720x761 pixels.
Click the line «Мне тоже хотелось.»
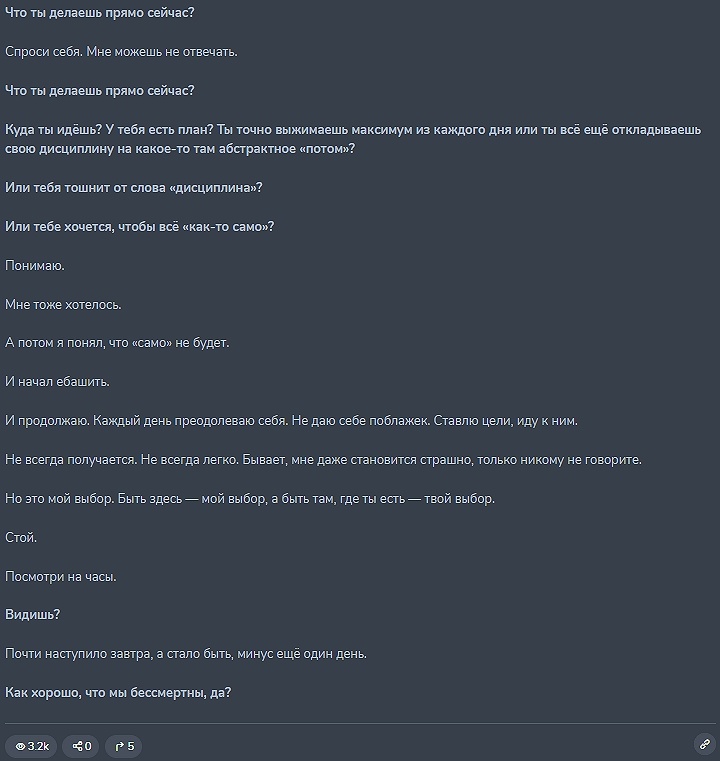(63, 304)
